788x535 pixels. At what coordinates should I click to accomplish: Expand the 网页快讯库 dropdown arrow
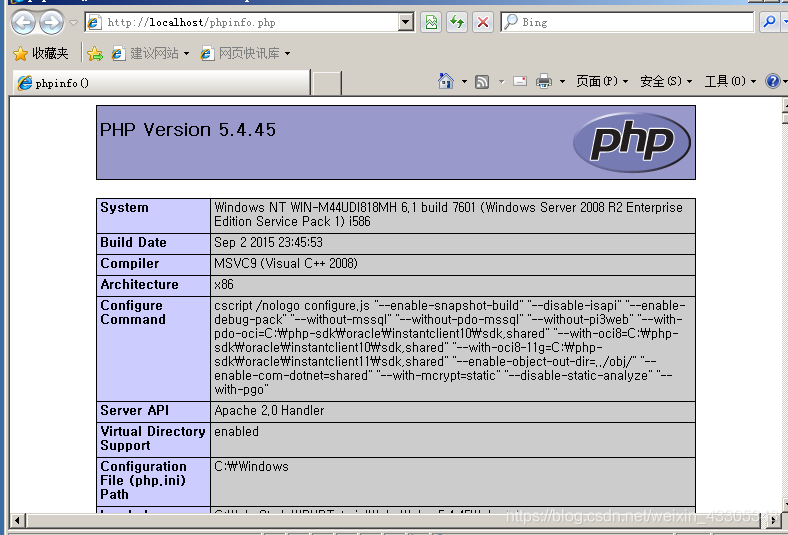click(287, 53)
